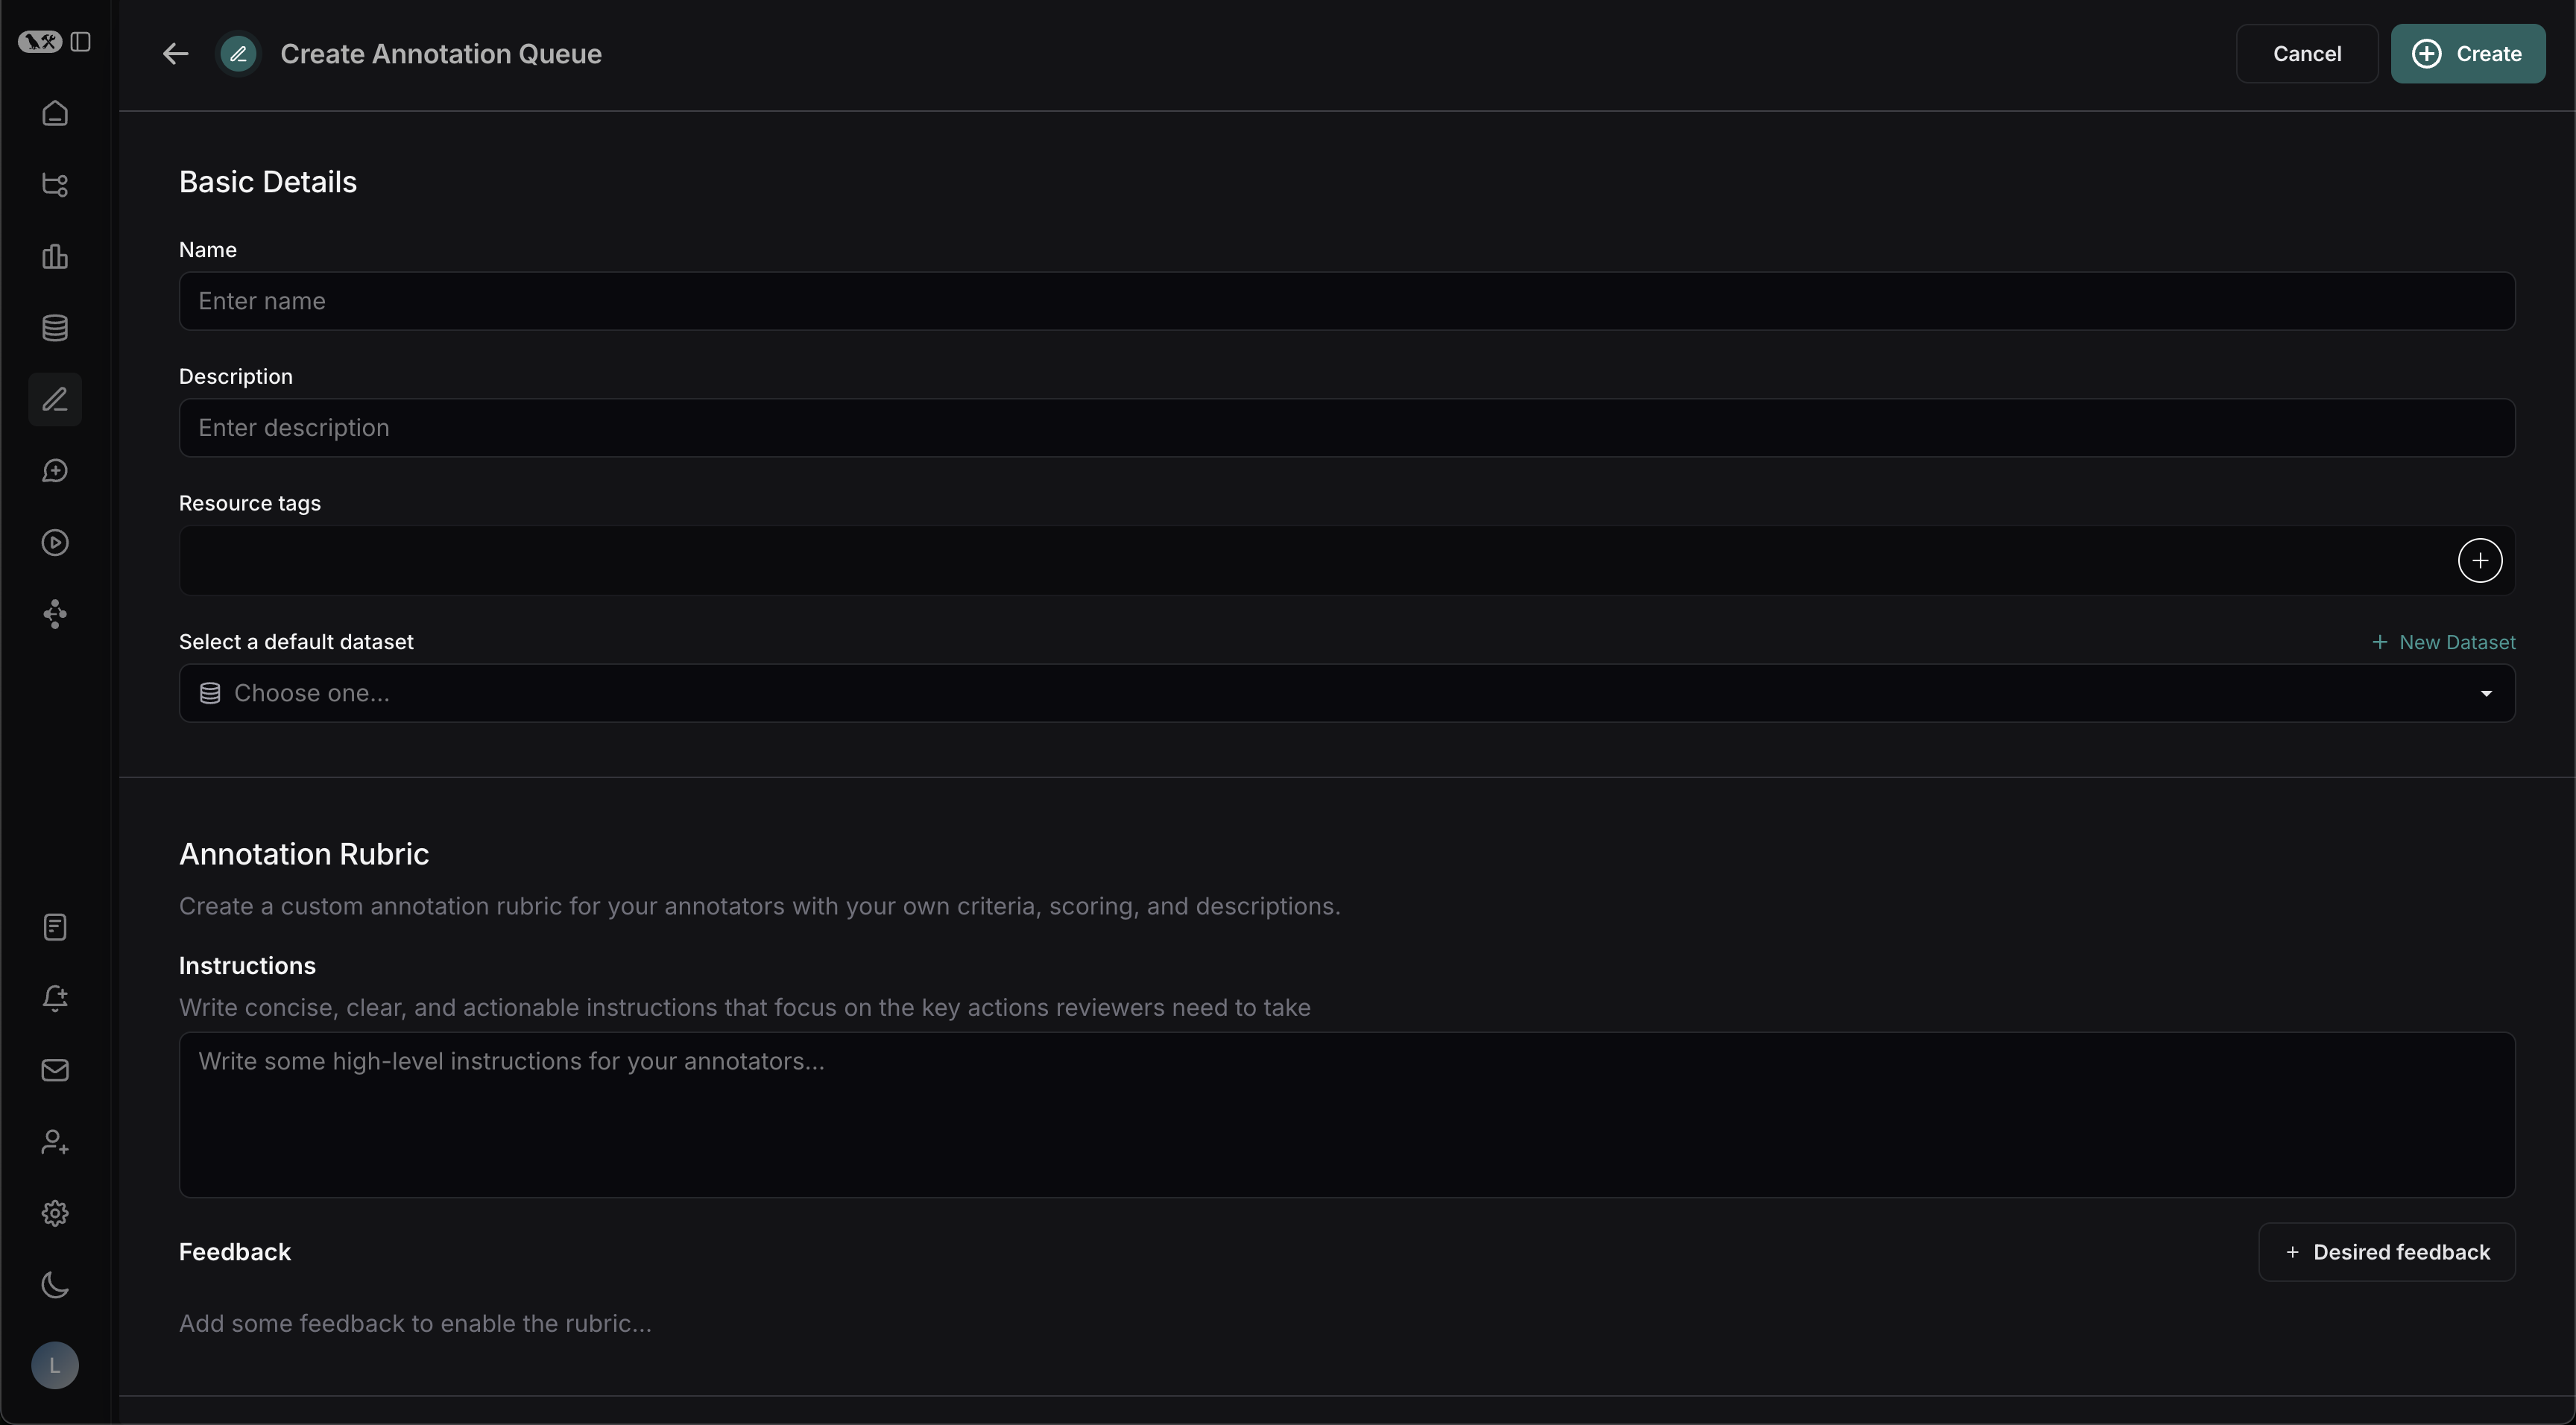
Task: Open Settings from the sidebar gear
Action: click(54, 1213)
